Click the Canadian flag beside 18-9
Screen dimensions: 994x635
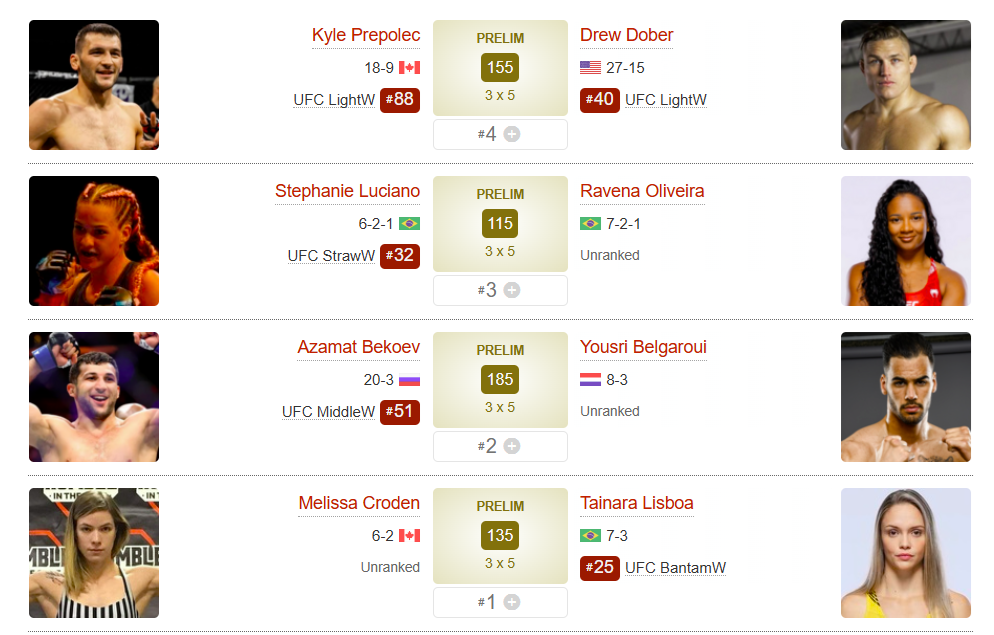click(x=410, y=68)
